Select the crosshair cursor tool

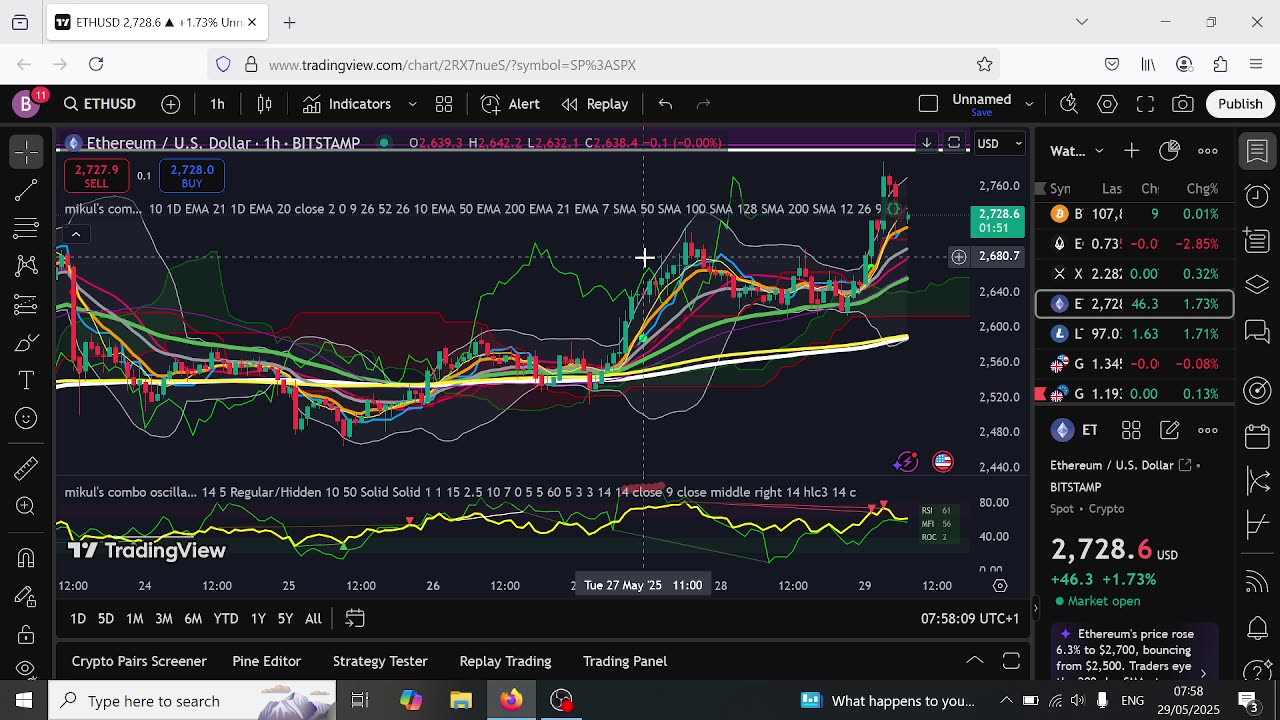point(26,151)
